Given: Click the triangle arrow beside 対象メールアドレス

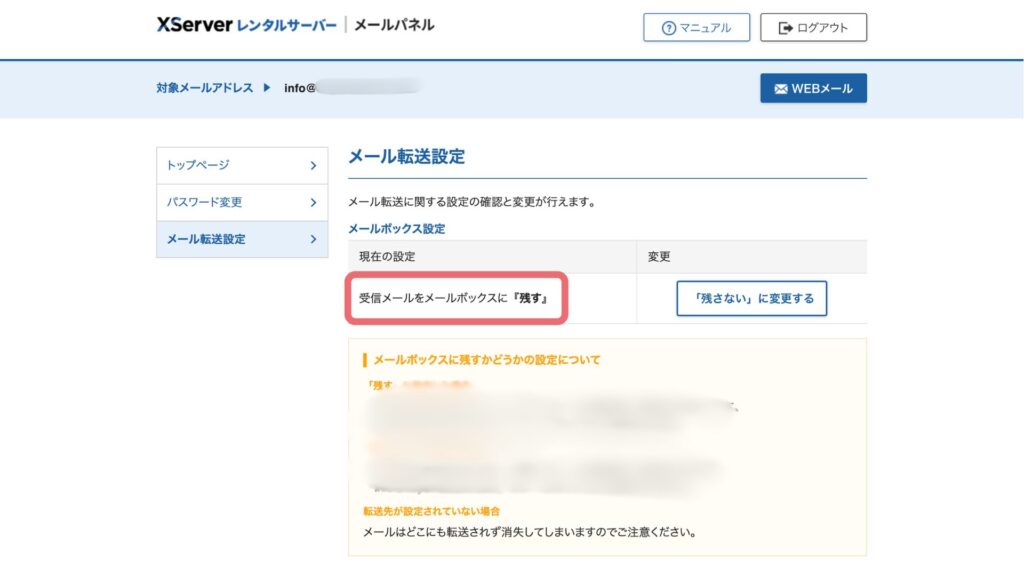Looking at the screenshot, I should 267,88.
